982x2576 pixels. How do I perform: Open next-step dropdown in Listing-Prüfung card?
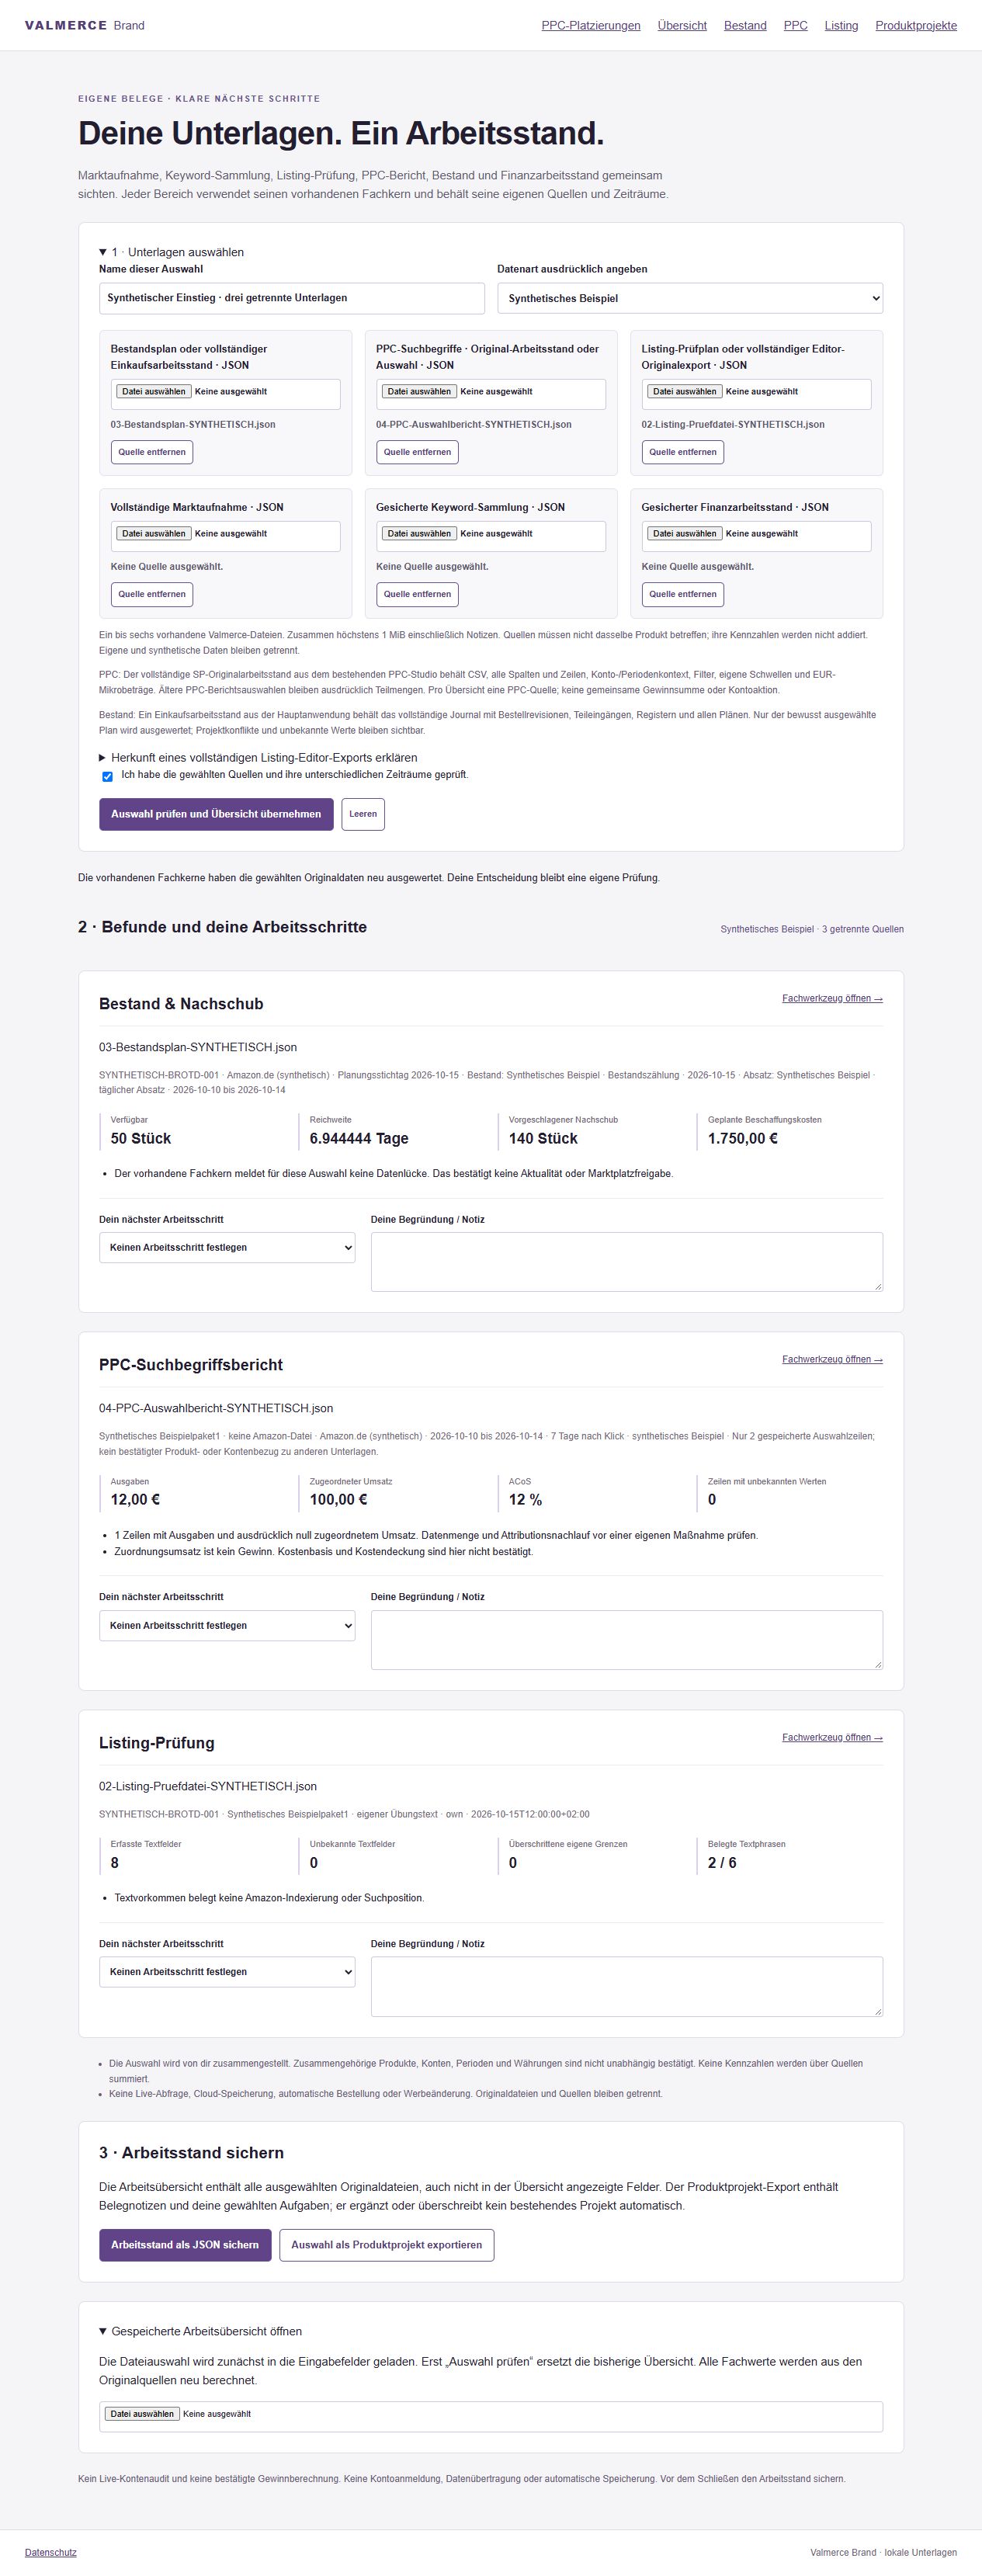coord(227,1972)
